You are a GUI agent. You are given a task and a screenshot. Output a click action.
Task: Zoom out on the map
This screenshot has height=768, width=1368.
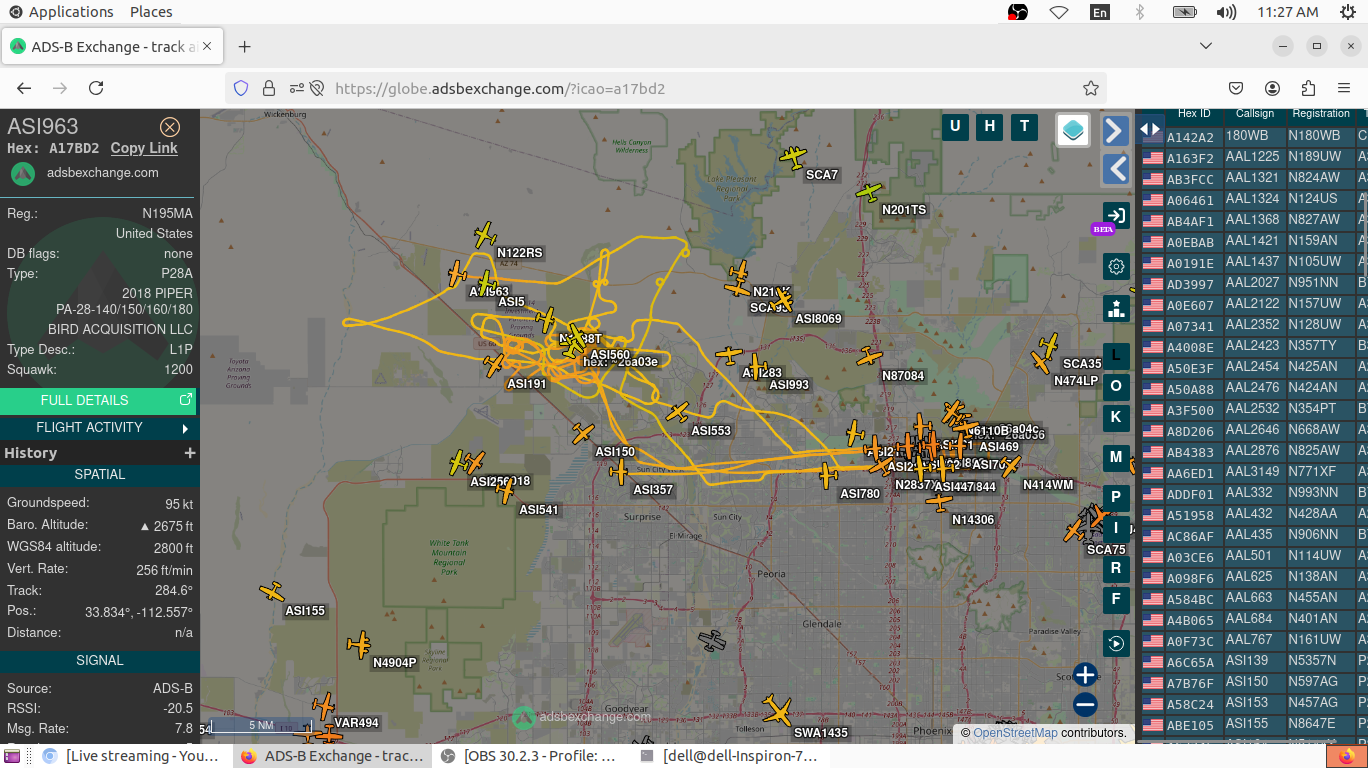(x=1085, y=705)
